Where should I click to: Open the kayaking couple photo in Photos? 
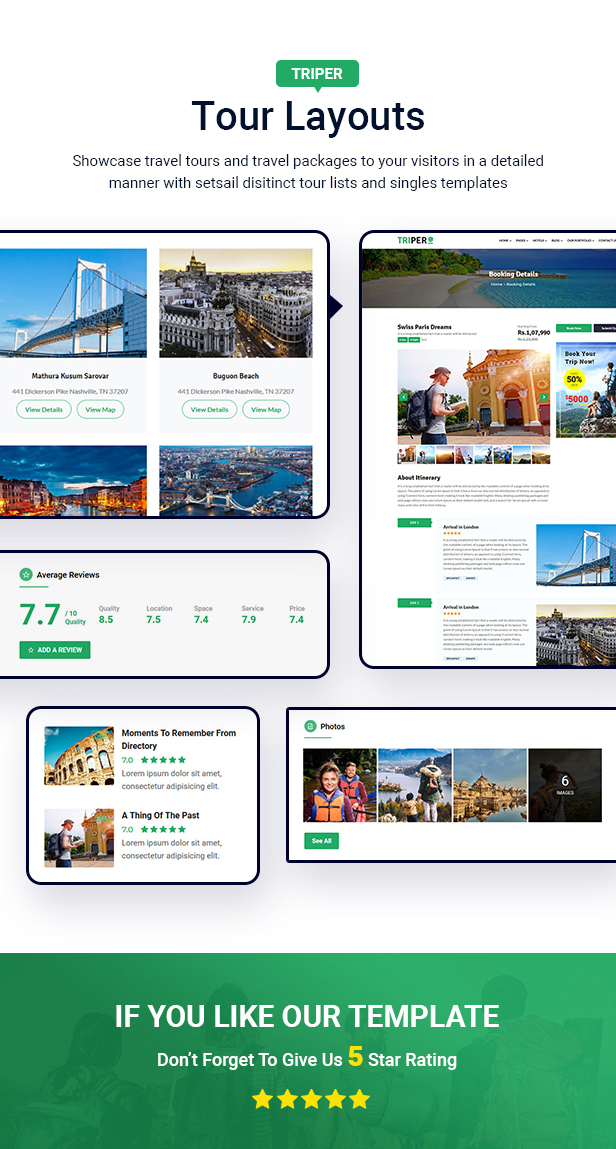pos(340,785)
